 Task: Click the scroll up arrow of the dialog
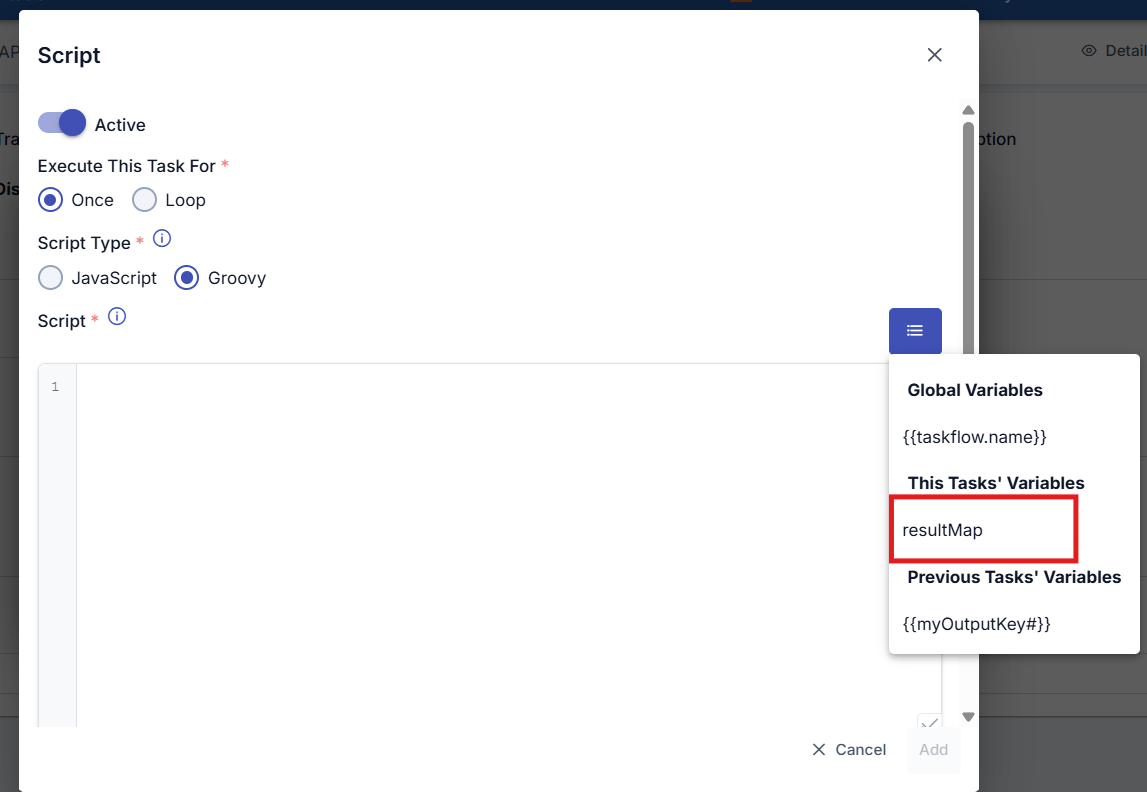pos(967,110)
